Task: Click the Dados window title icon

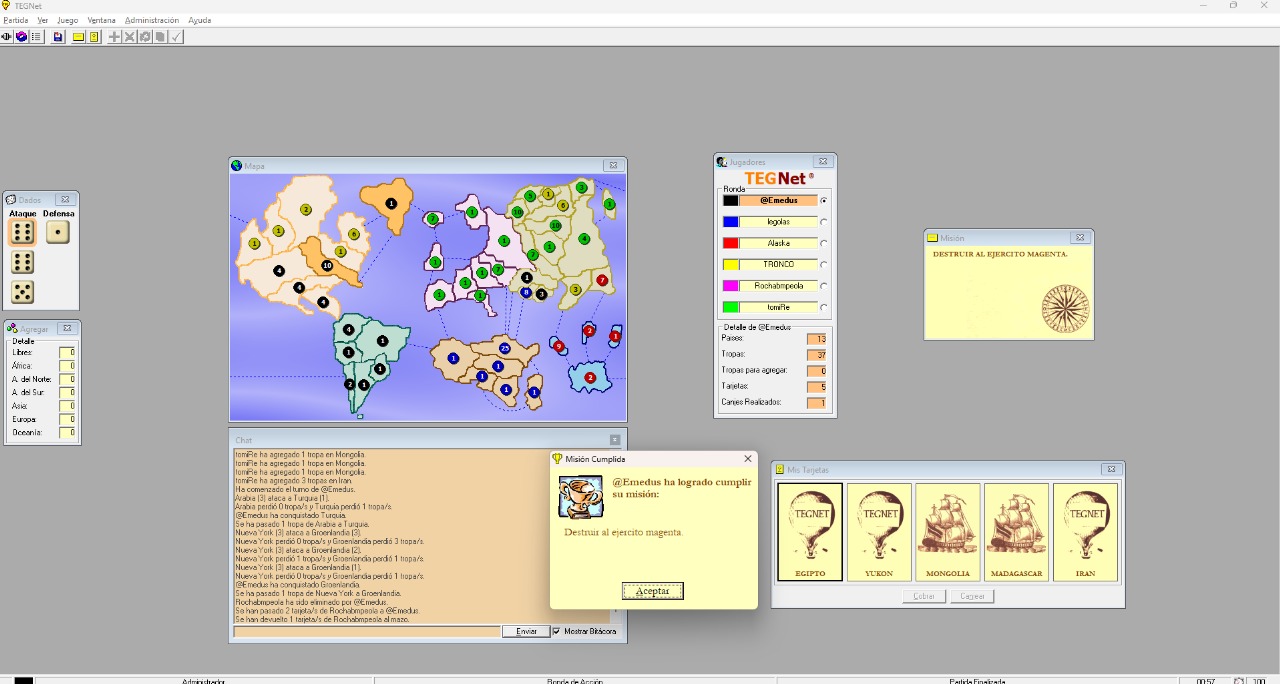Action: tap(11, 200)
